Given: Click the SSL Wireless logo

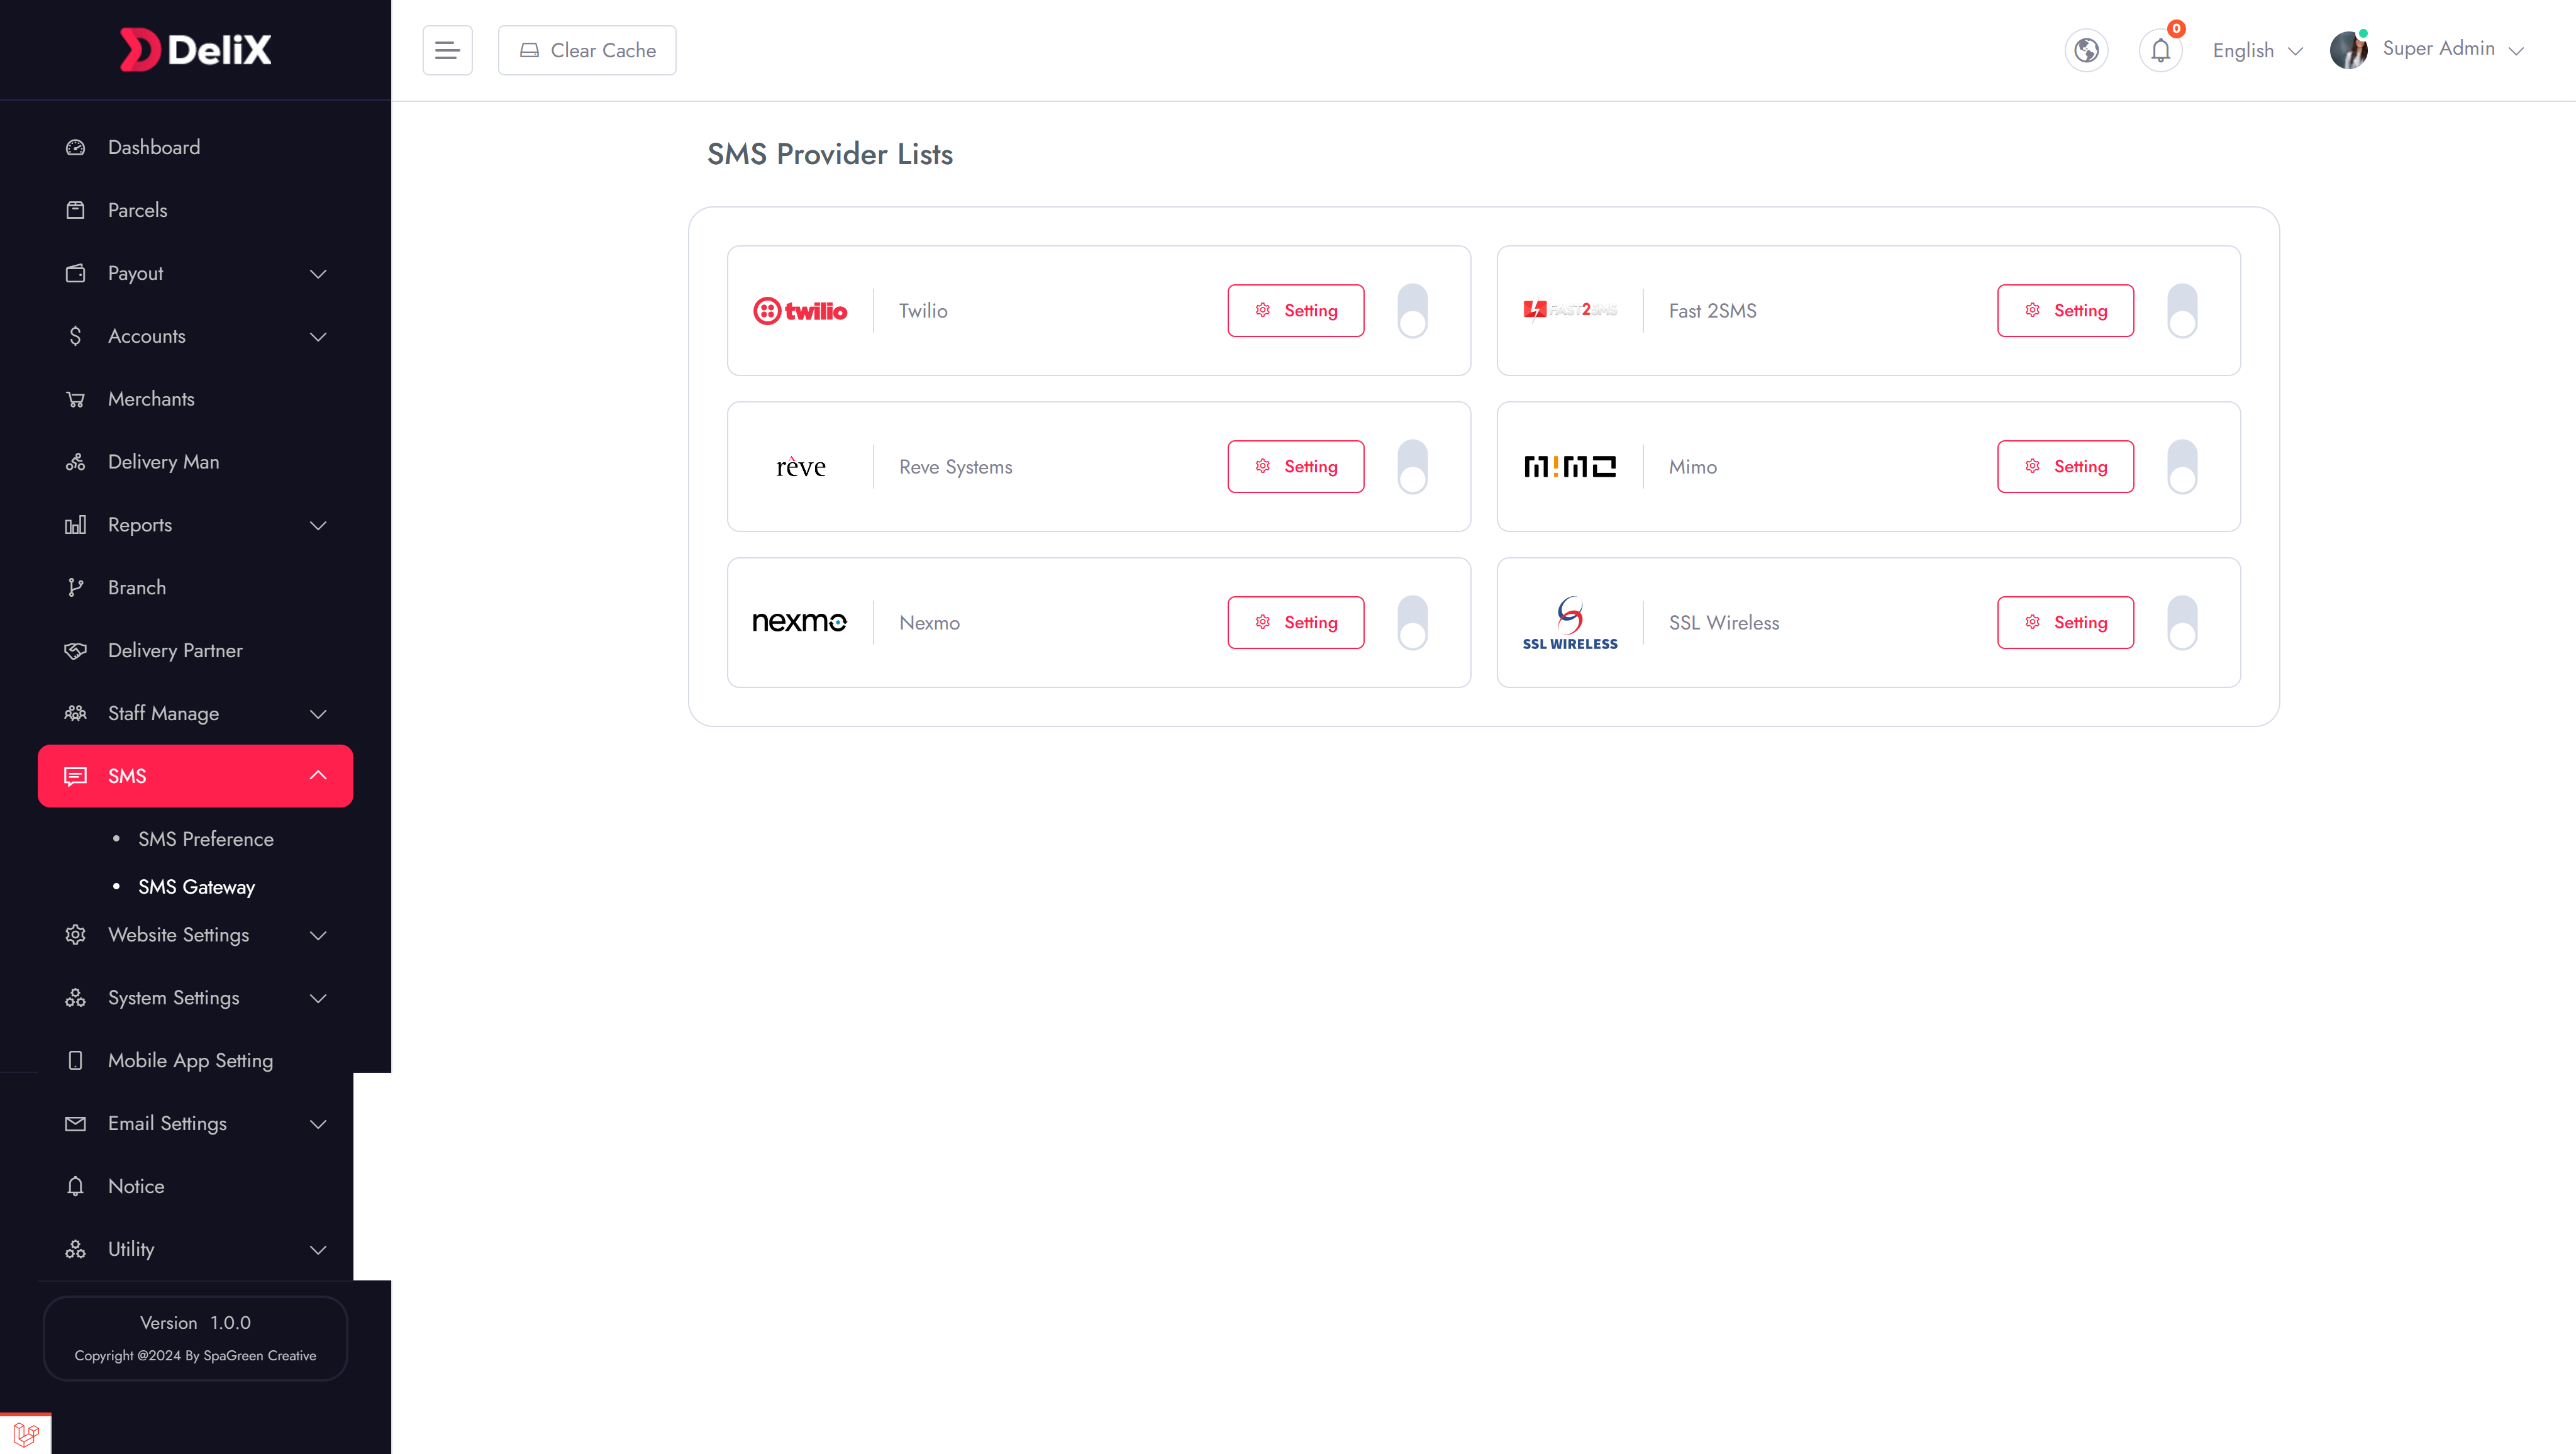Looking at the screenshot, I should (x=1570, y=623).
